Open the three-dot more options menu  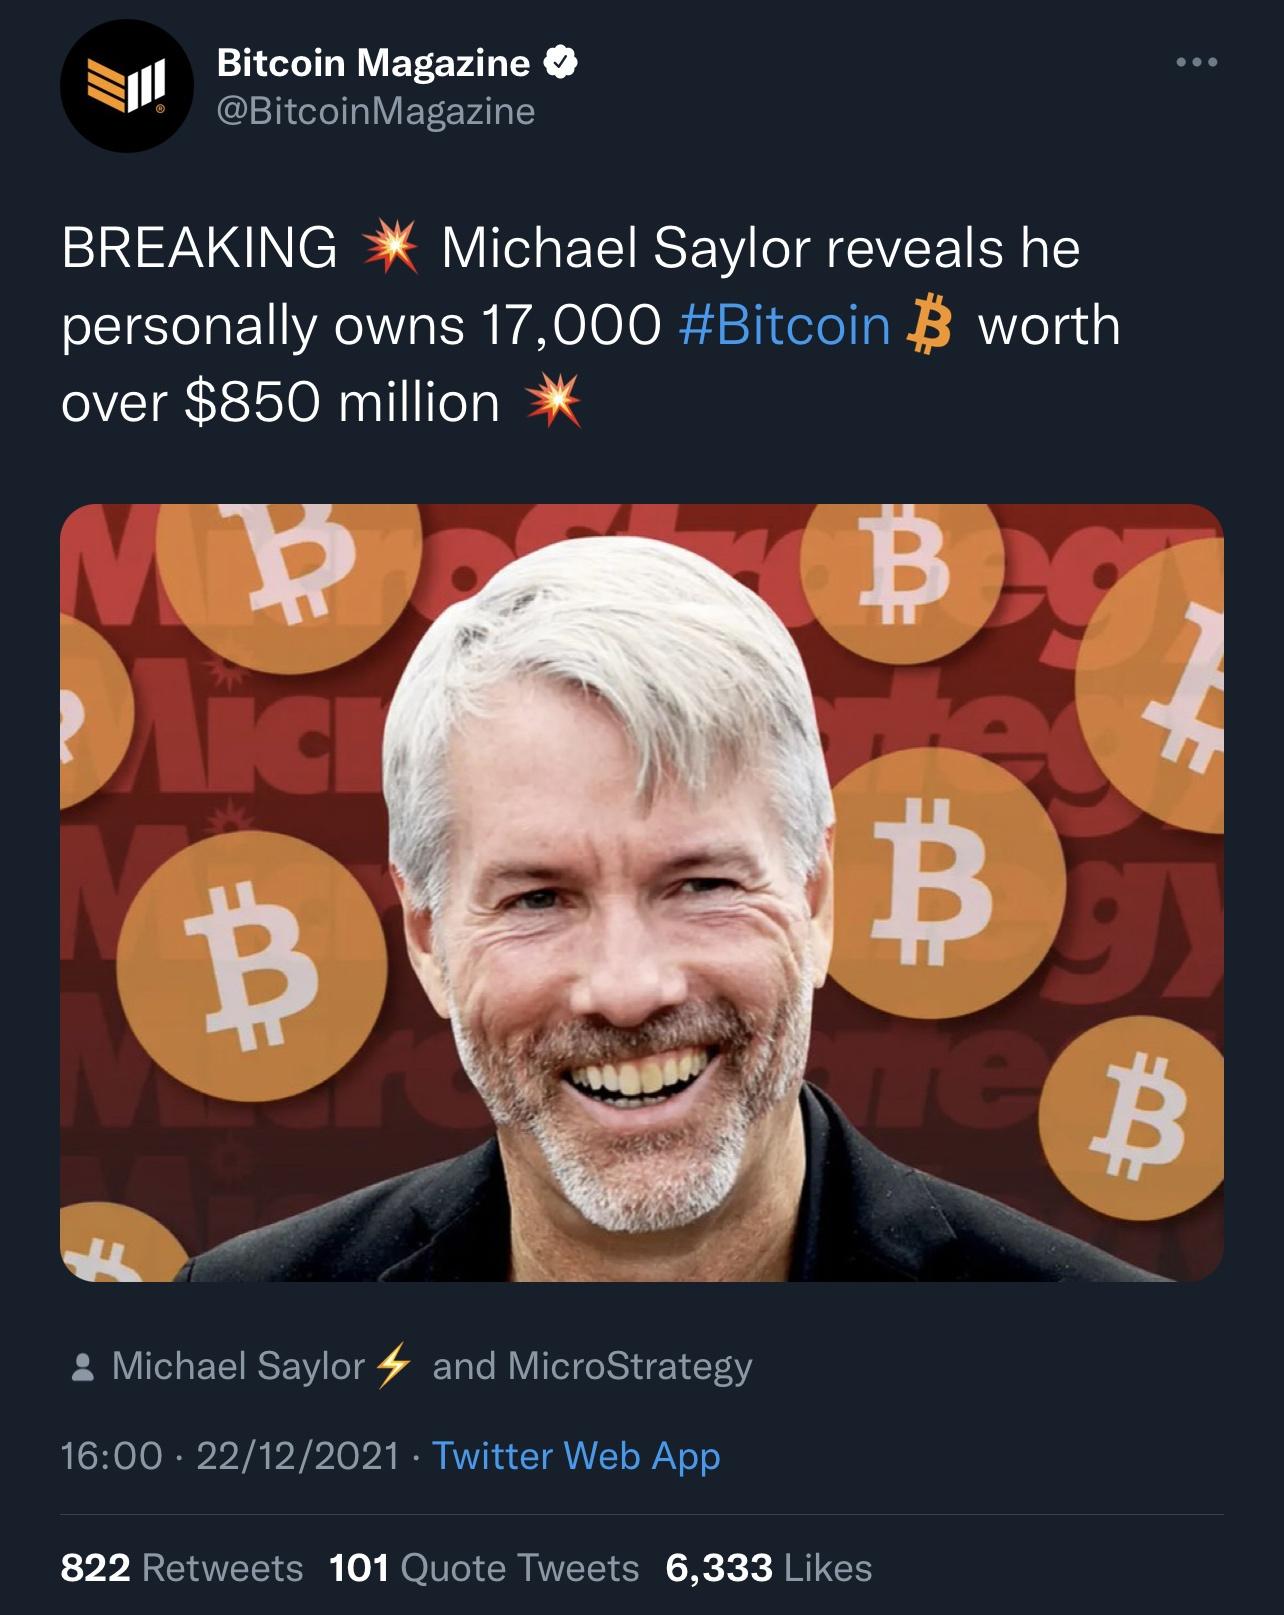click(x=1196, y=63)
